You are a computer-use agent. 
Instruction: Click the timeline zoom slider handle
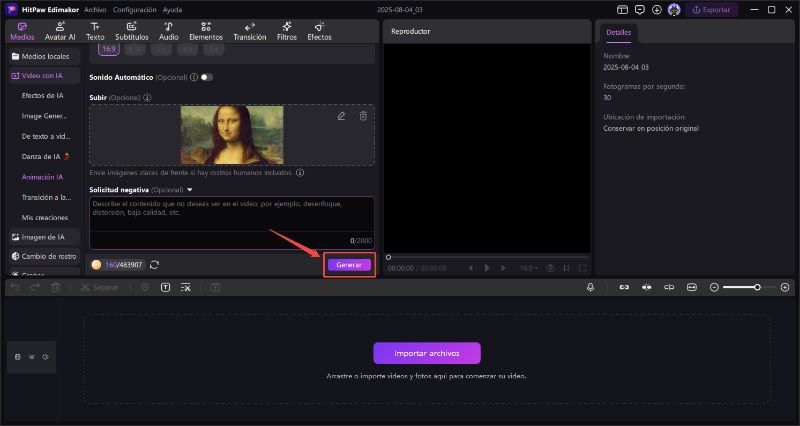coord(758,288)
